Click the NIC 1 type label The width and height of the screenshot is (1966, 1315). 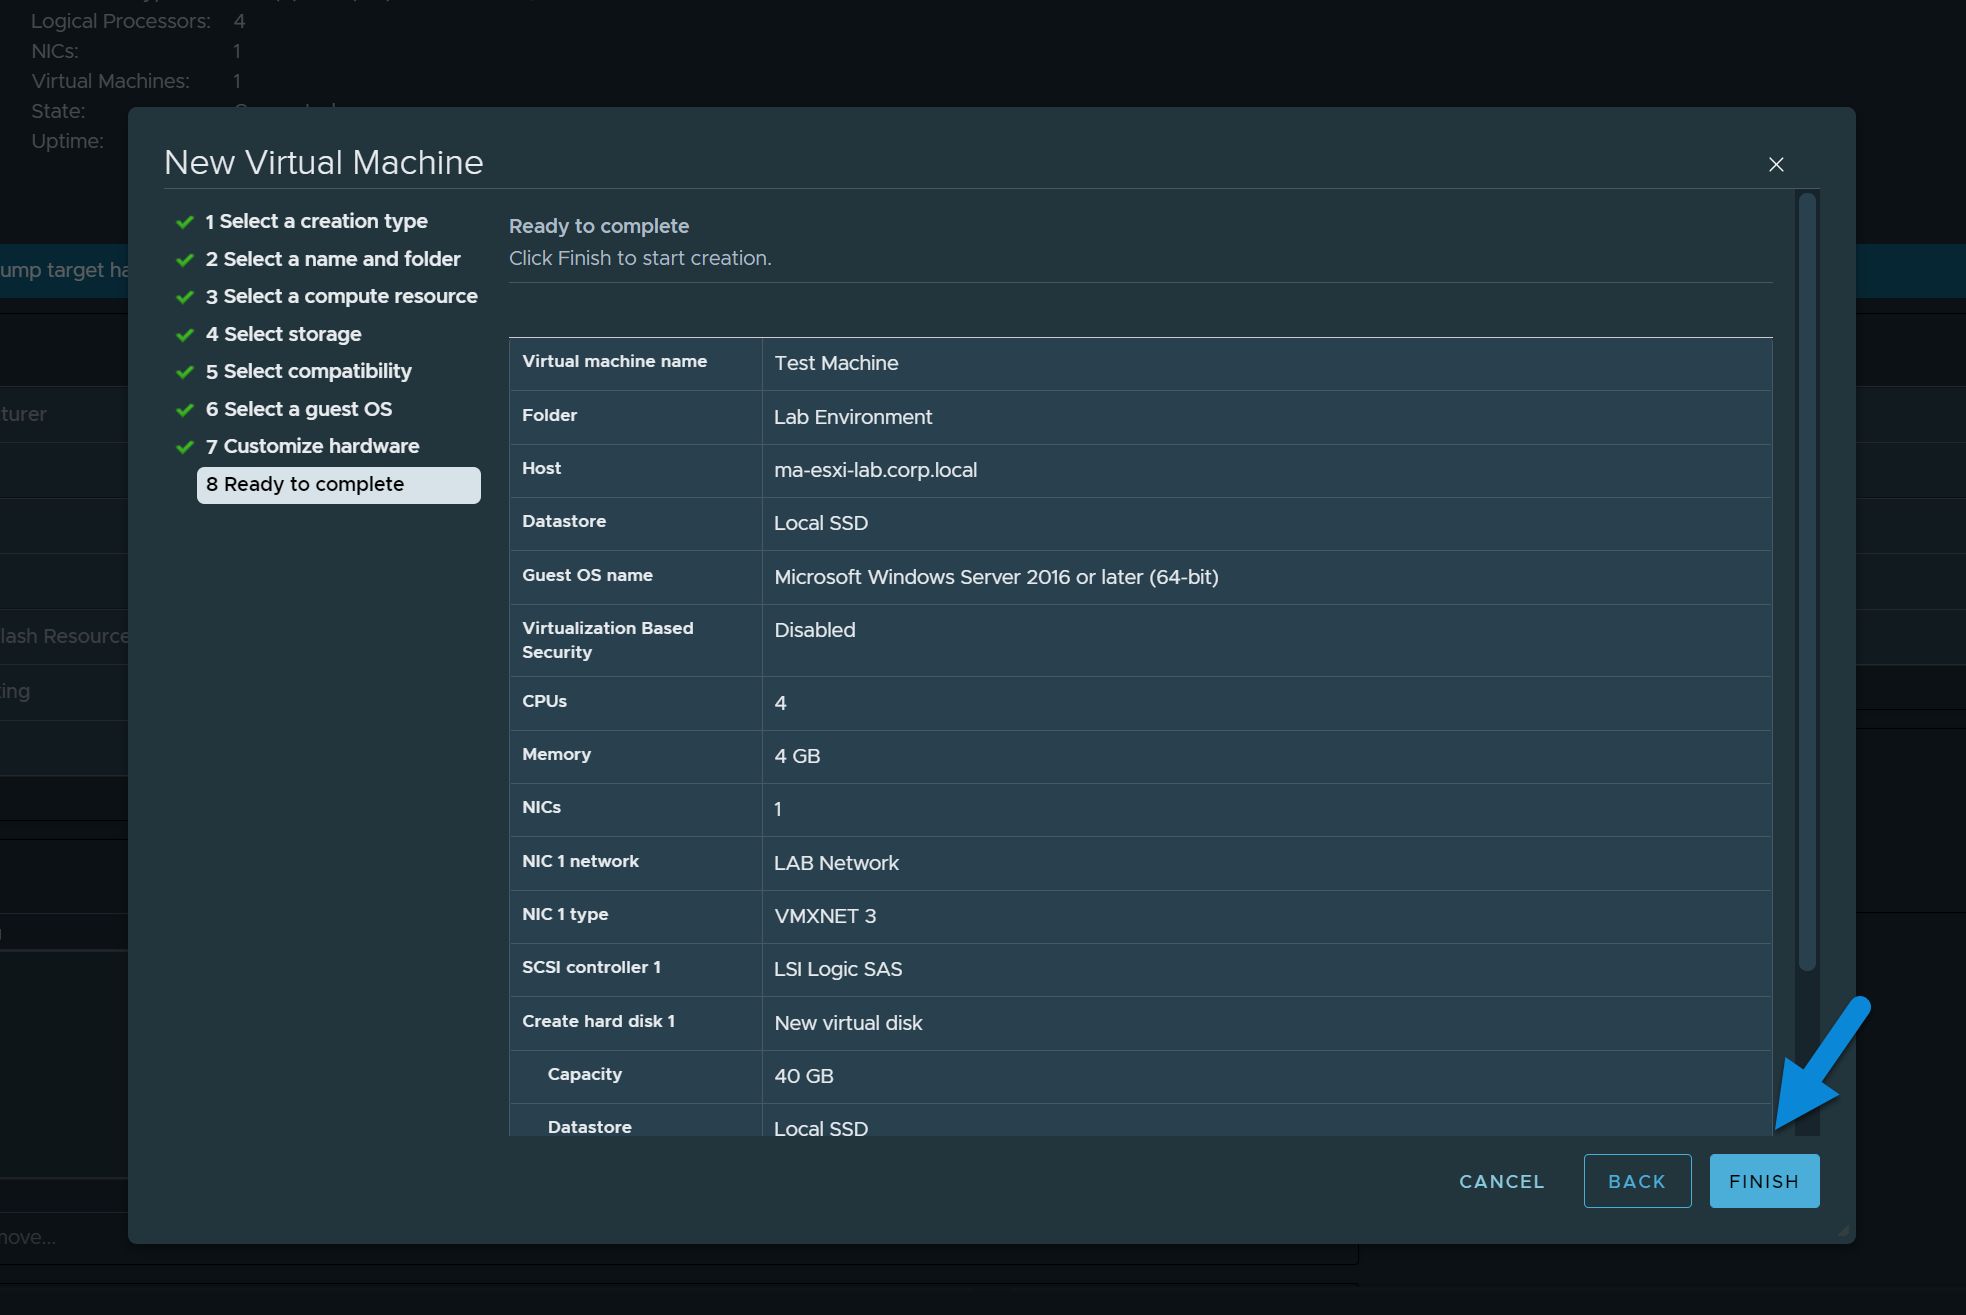565,914
